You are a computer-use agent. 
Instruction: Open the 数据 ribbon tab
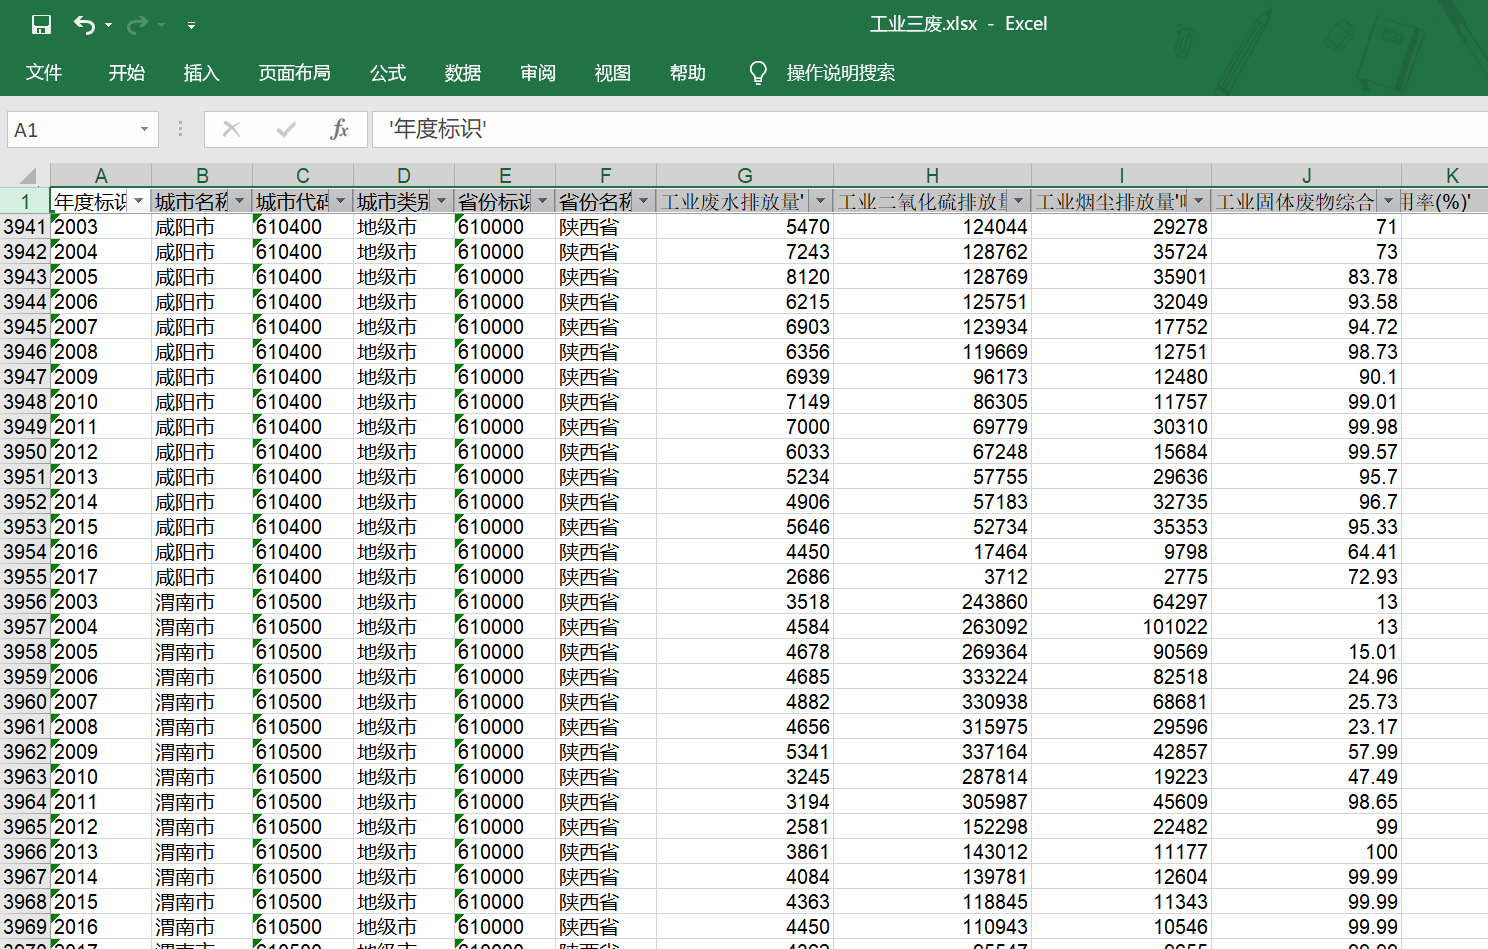(462, 73)
